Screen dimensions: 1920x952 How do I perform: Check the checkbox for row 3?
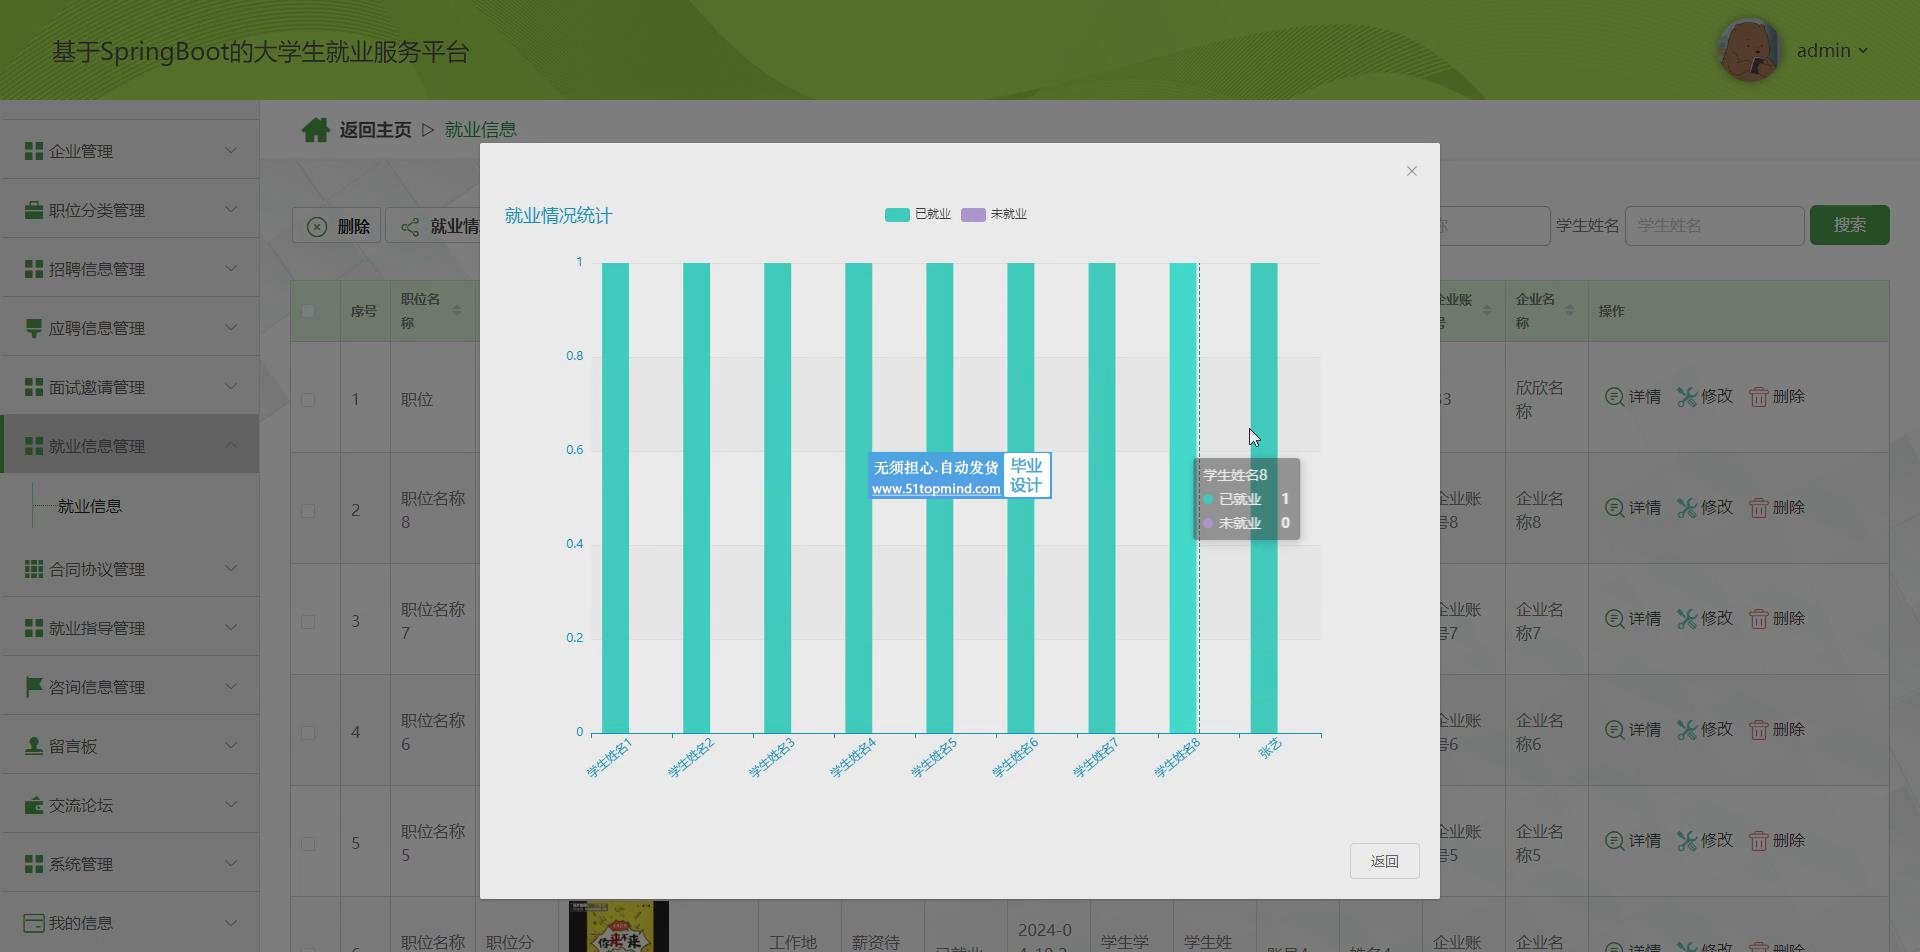pyautogui.click(x=308, y=621)
